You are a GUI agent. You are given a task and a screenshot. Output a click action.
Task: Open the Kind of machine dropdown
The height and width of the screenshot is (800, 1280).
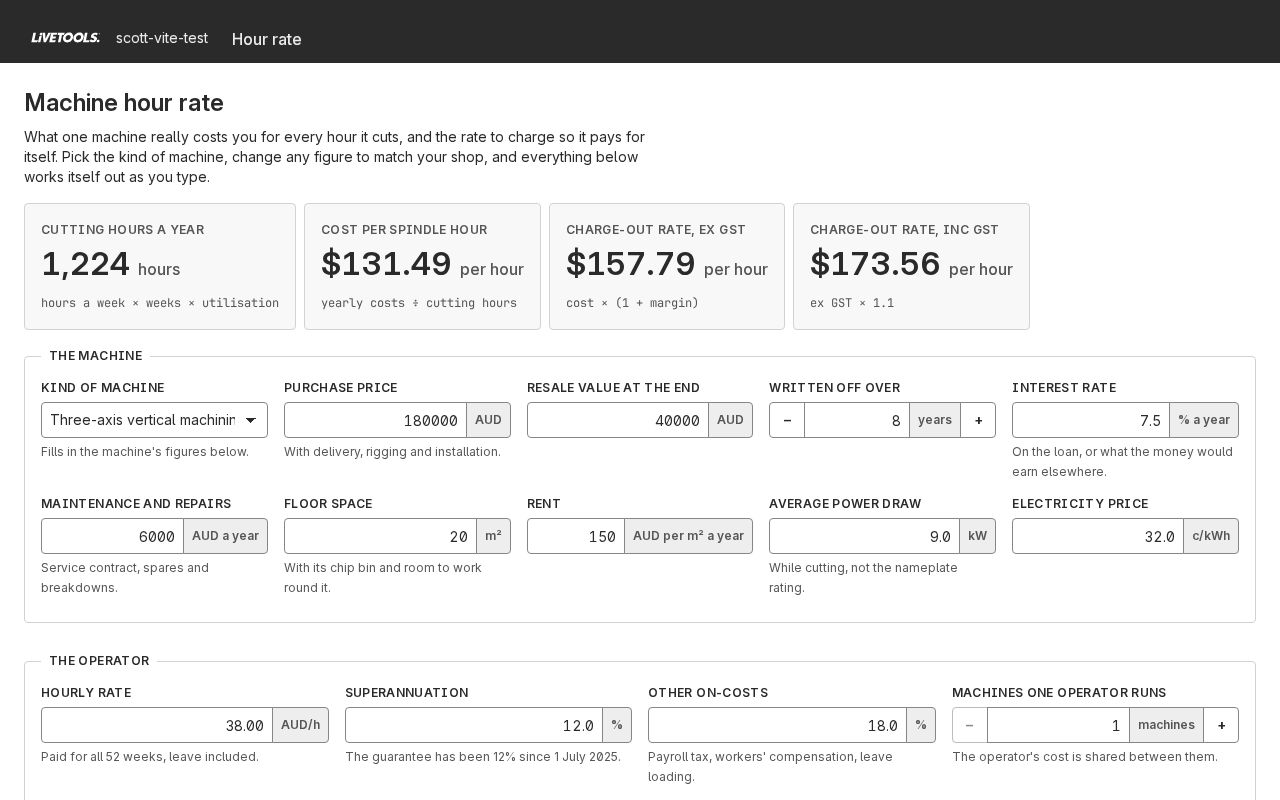154,420
